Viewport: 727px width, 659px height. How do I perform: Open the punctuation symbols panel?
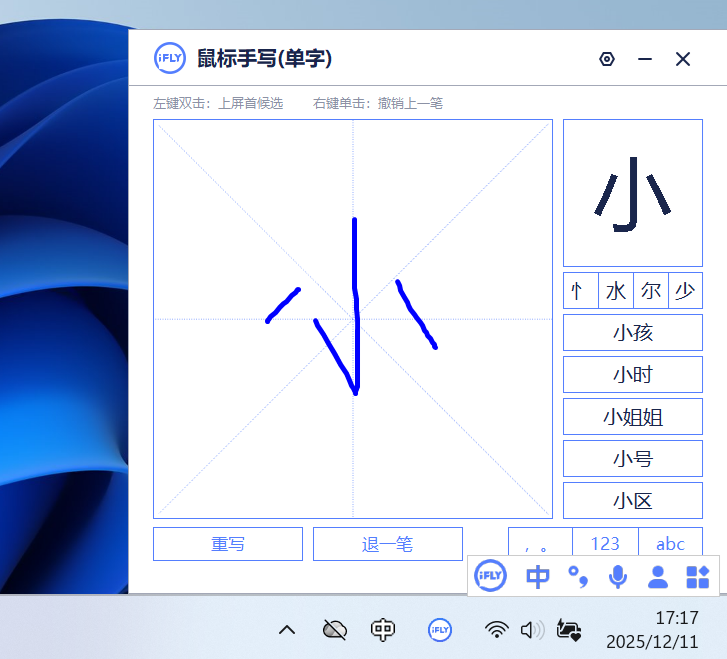pos(540,544)
